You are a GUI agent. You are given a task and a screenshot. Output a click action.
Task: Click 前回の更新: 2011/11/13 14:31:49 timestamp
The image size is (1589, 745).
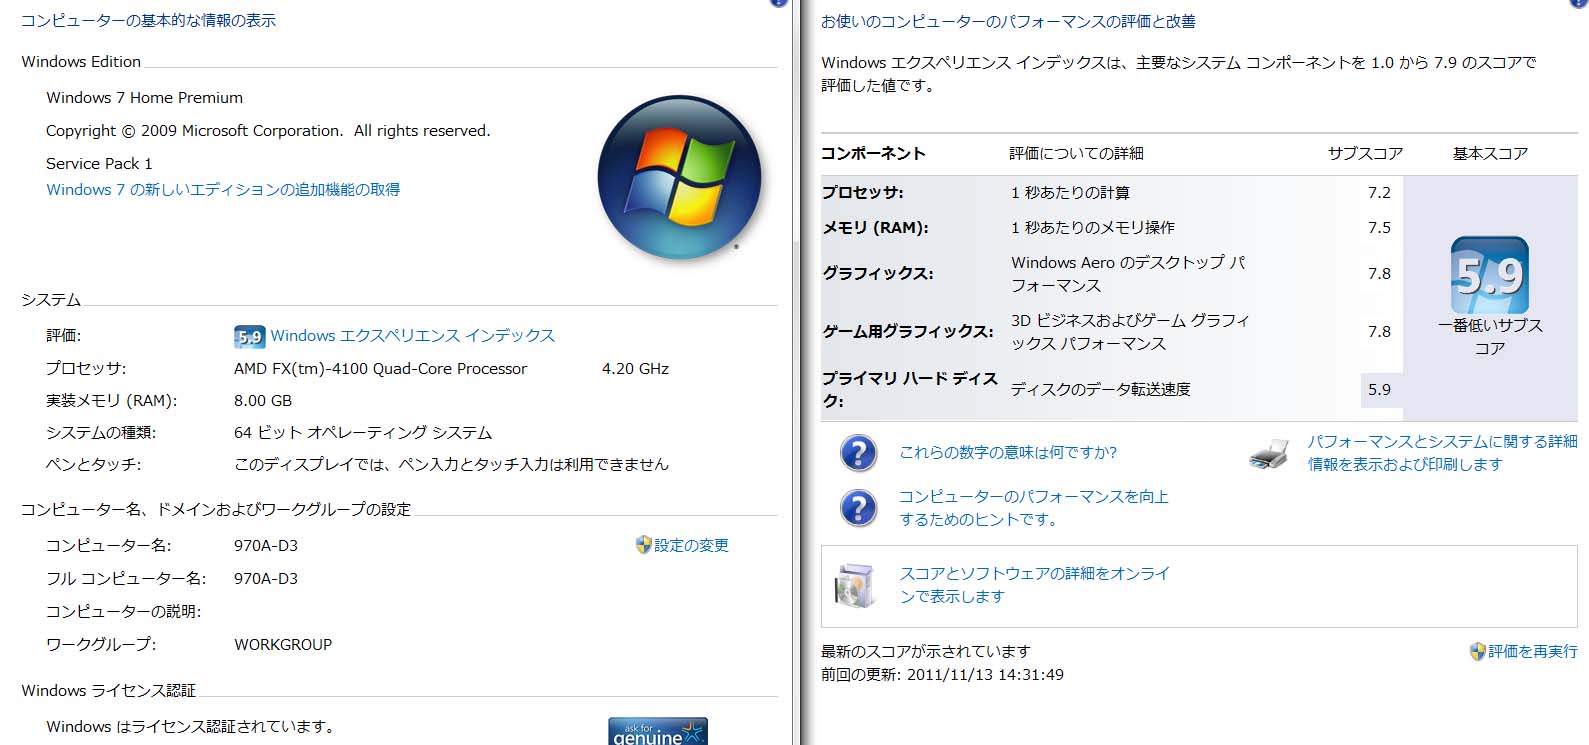[x=942, y=675]
